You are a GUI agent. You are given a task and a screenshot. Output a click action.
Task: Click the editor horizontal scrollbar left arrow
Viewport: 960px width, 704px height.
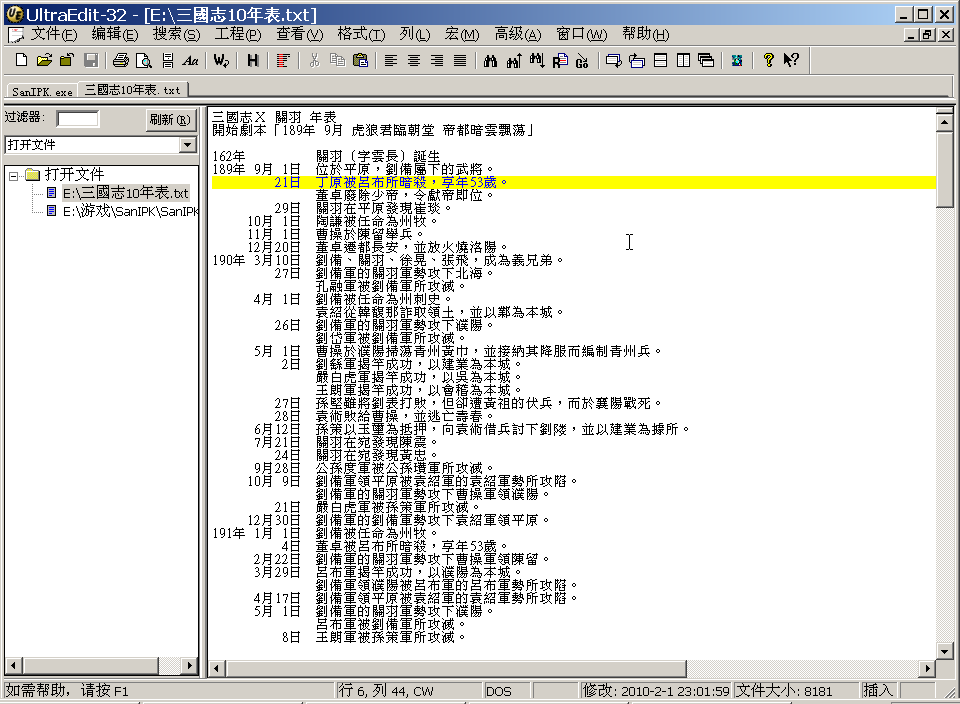point(216,668)
